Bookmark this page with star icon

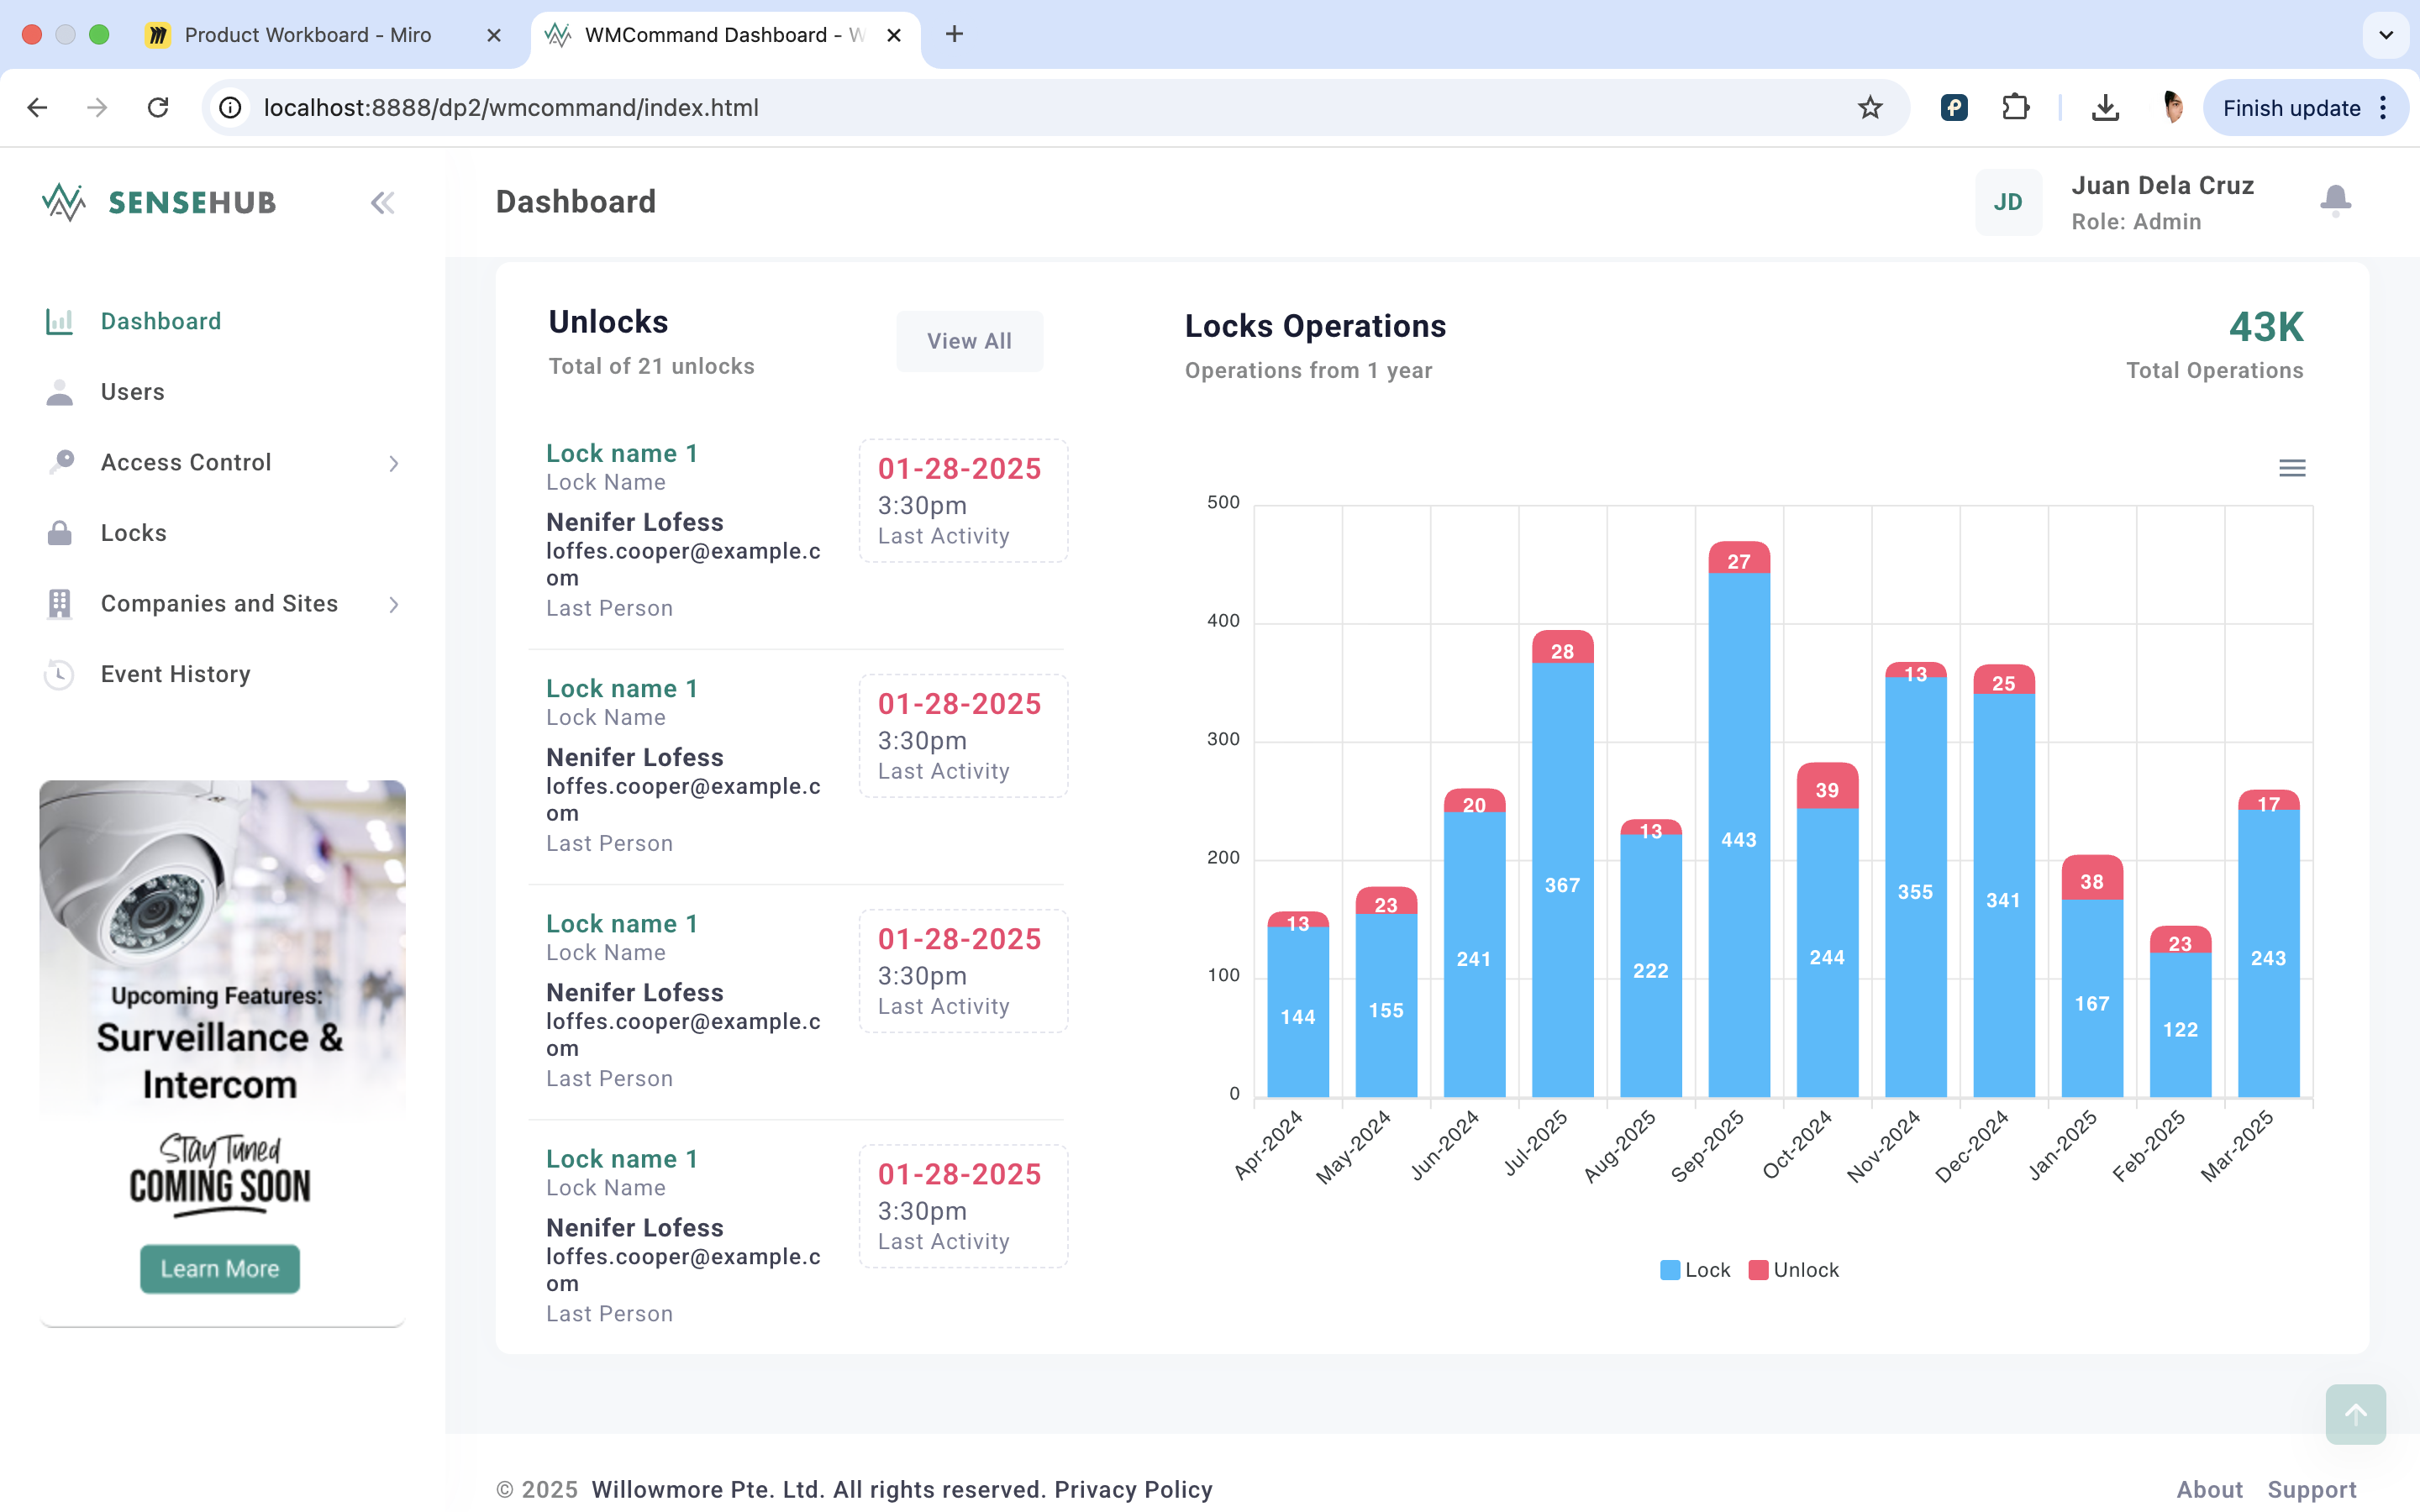[1870, 108]
